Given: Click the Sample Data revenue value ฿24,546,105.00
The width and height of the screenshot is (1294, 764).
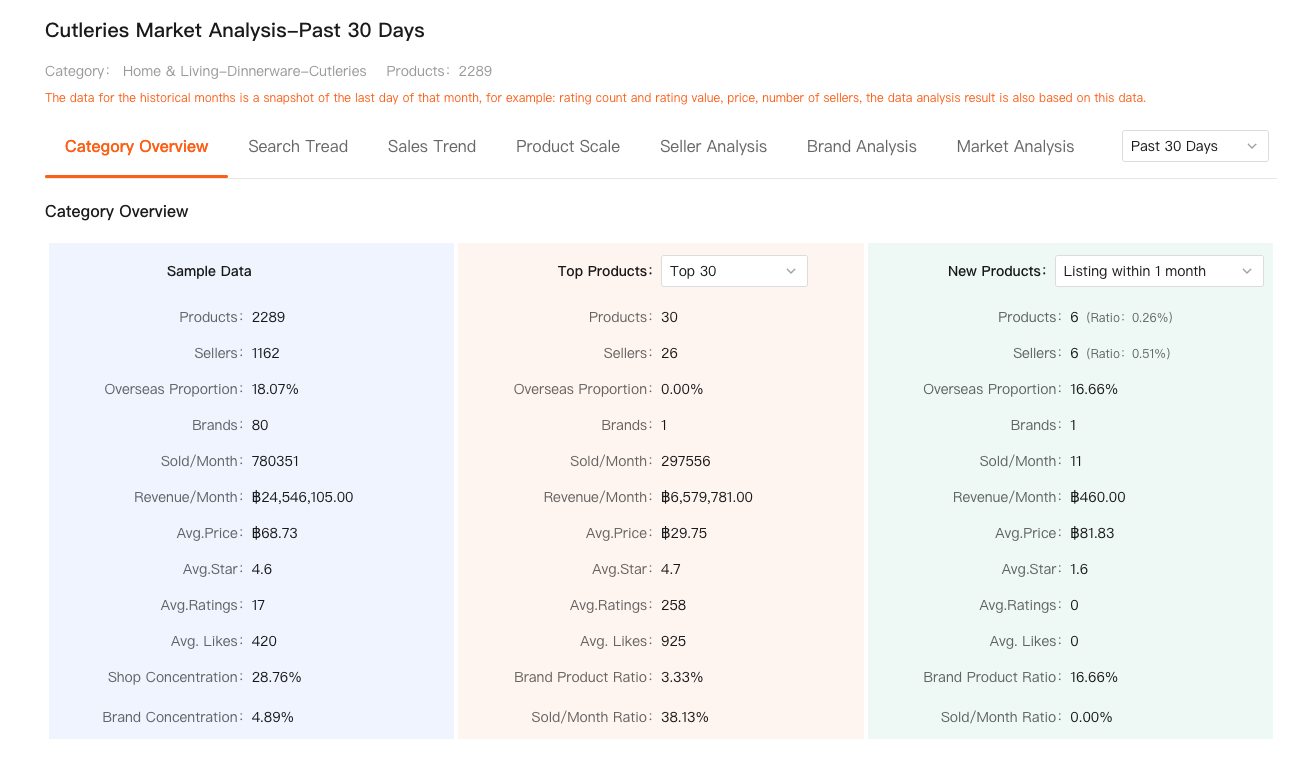Looking at the screenshot, I should tap(302, 497).
